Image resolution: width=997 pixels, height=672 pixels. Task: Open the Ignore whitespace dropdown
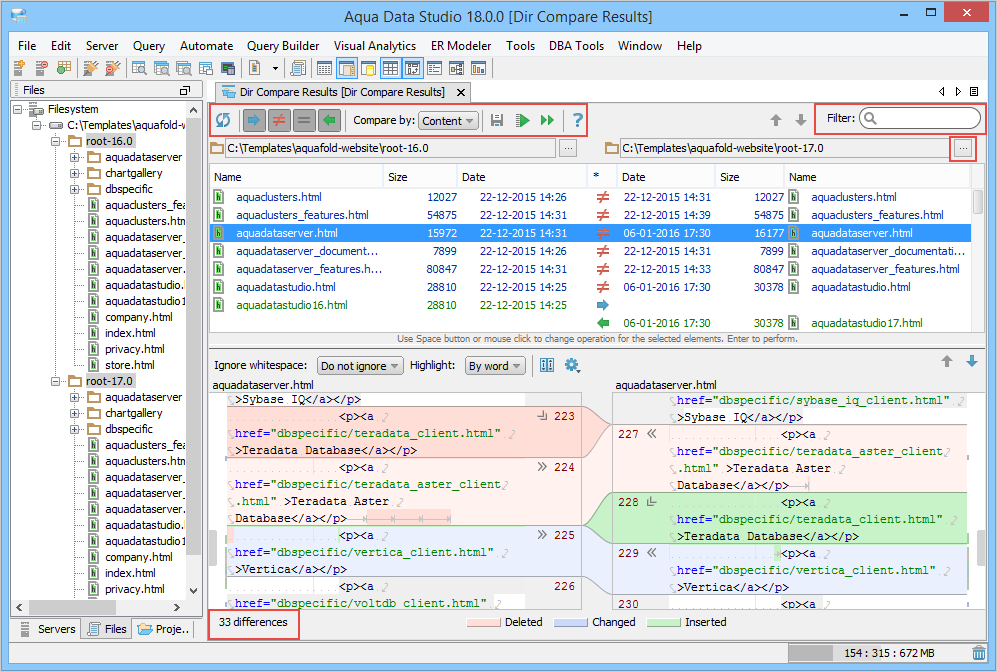(359, 366)
